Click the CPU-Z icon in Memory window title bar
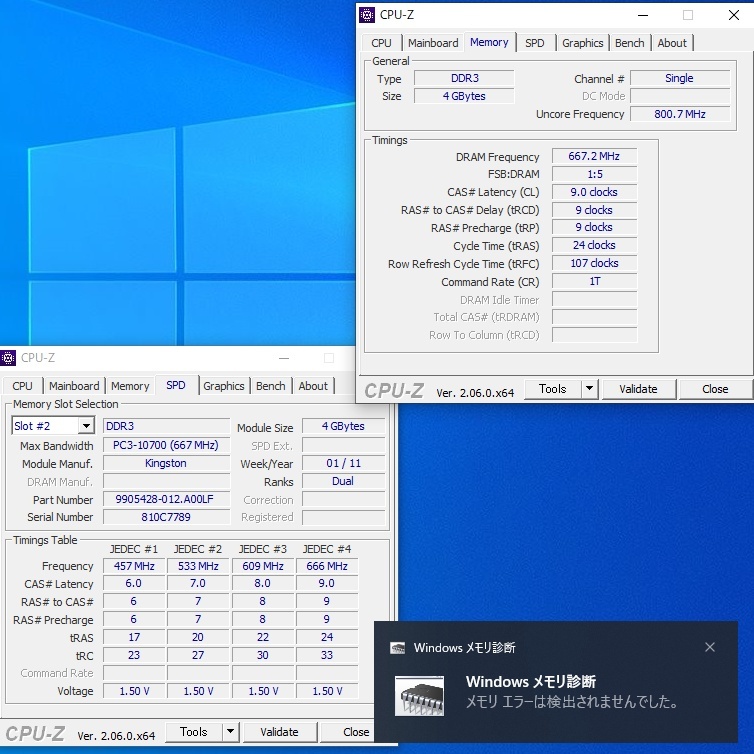The height and width of the screenshot is (754, 754). tap(368, 15)
